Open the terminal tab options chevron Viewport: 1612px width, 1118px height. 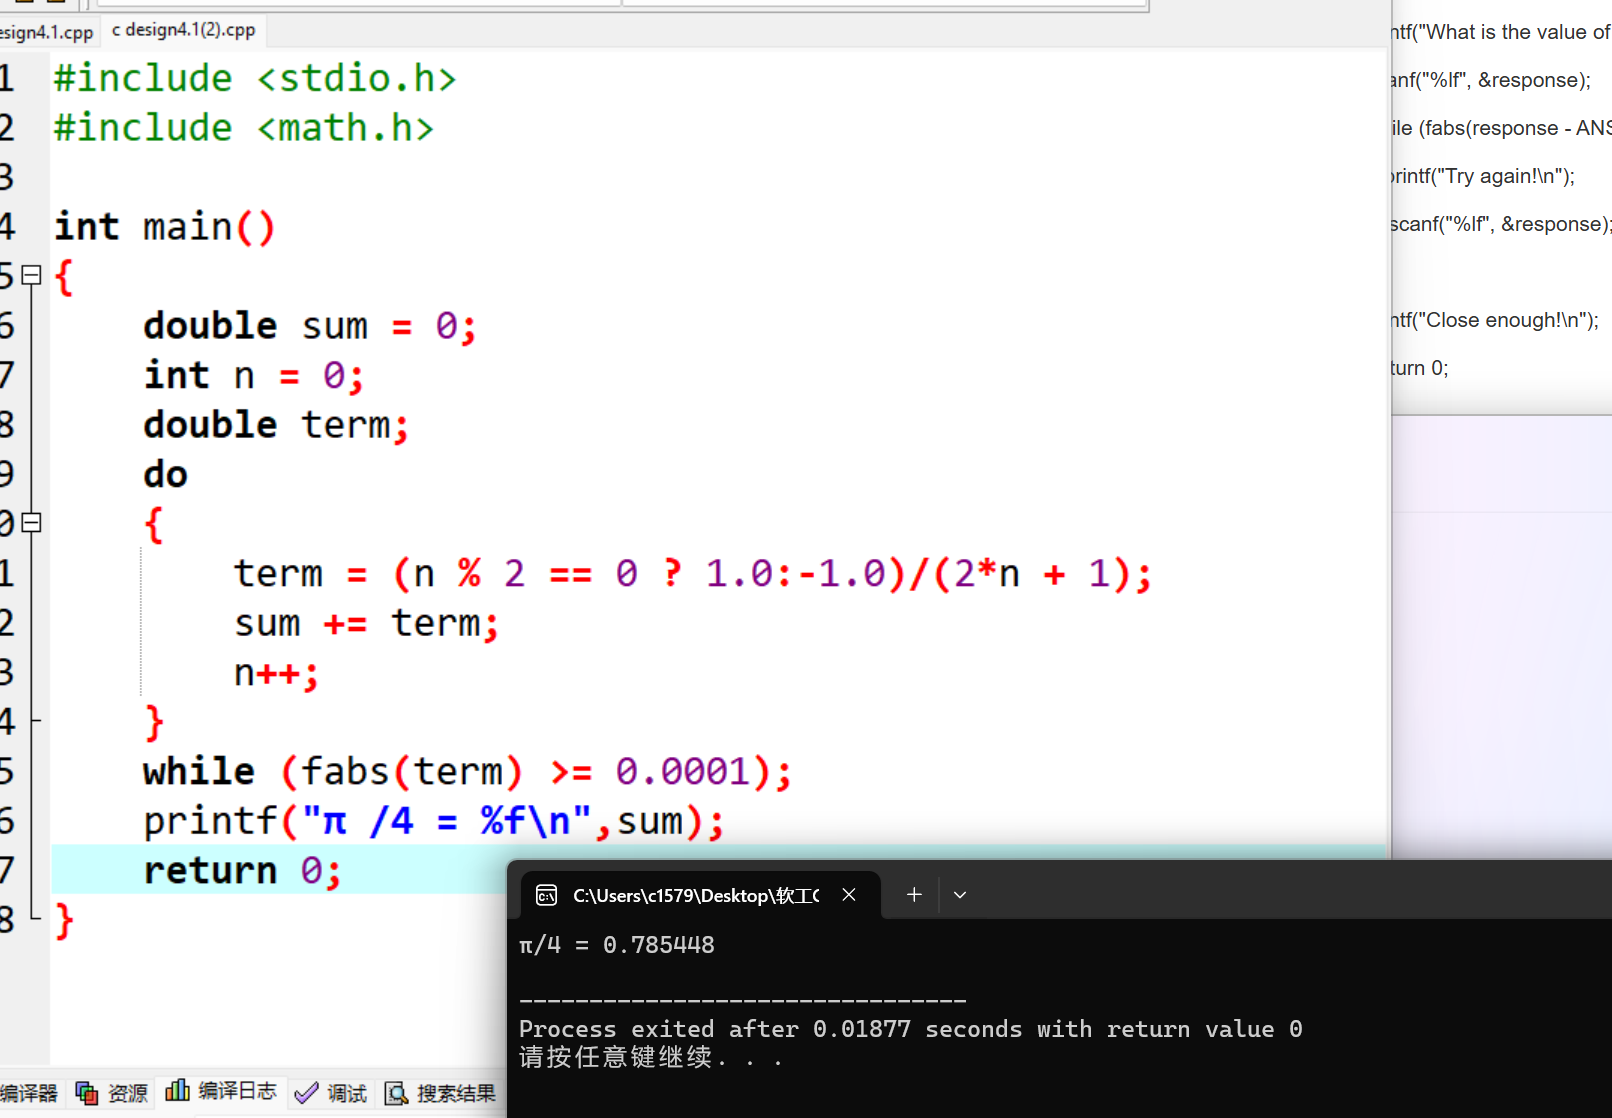959,895
